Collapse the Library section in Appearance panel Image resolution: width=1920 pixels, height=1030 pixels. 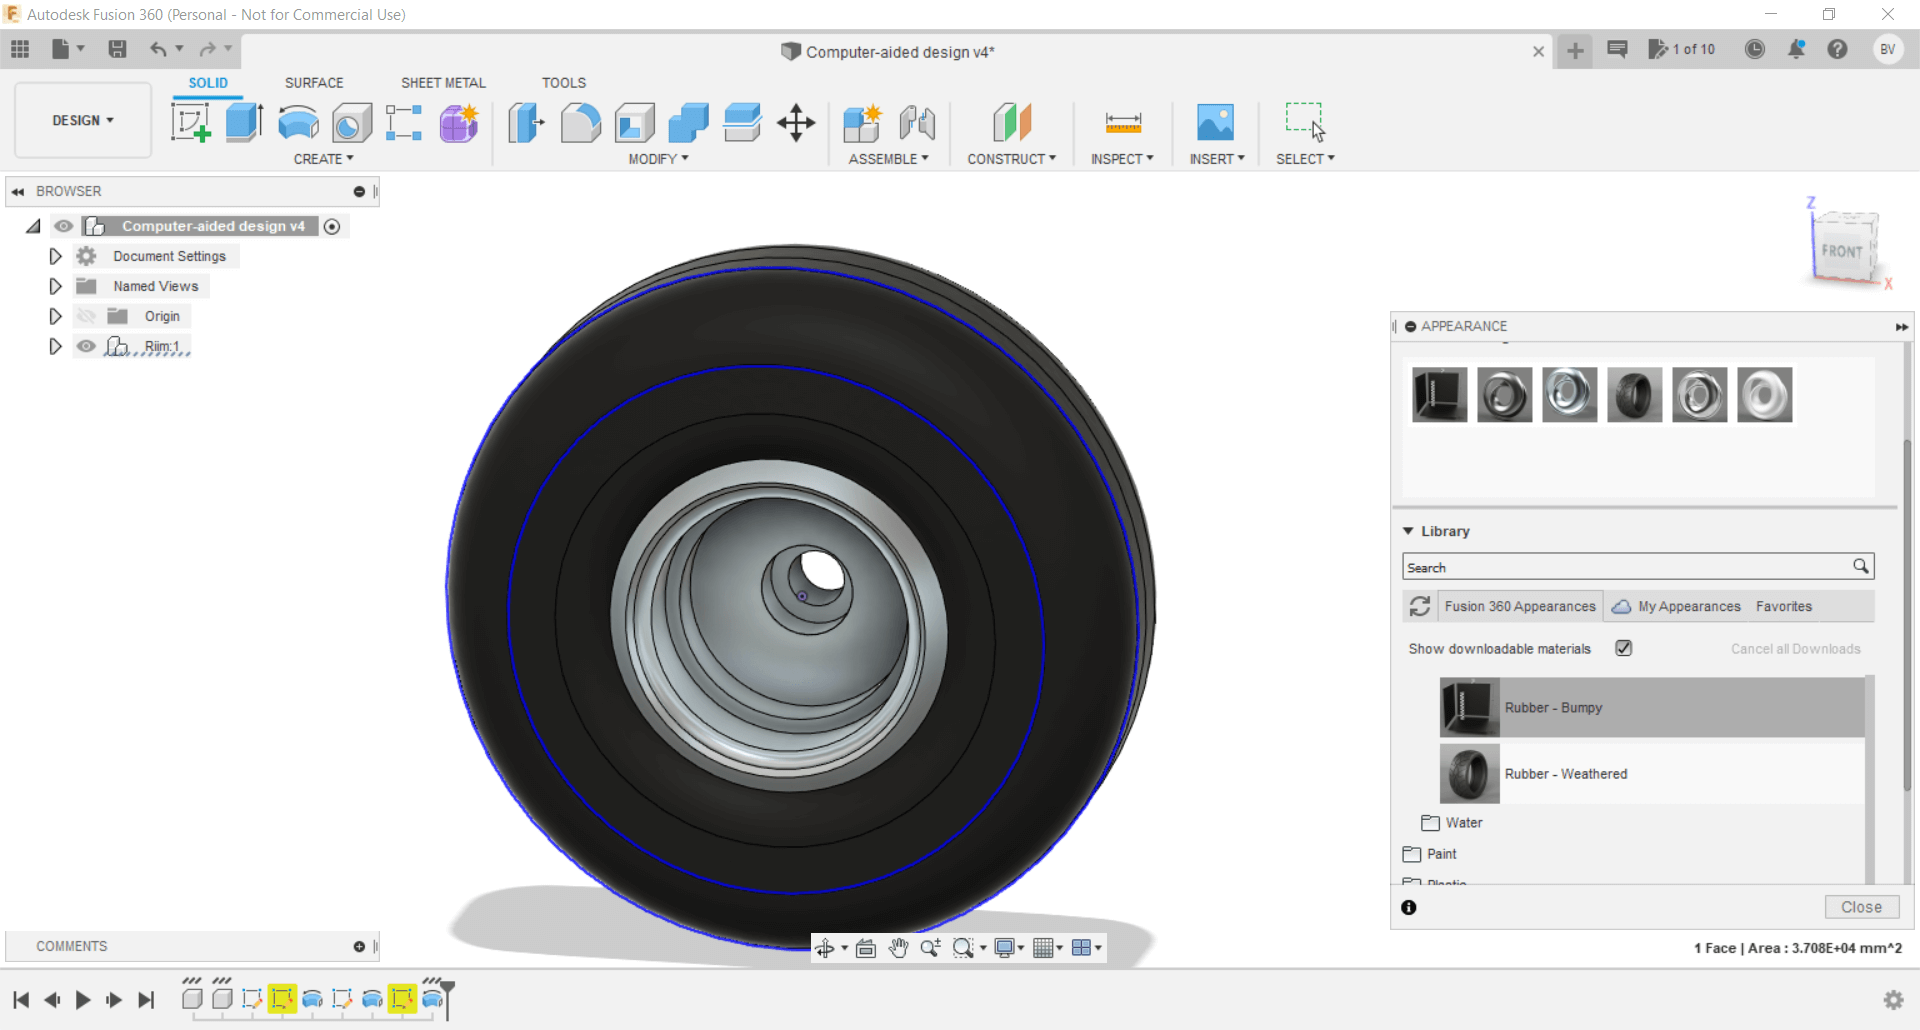(1408, 531)
